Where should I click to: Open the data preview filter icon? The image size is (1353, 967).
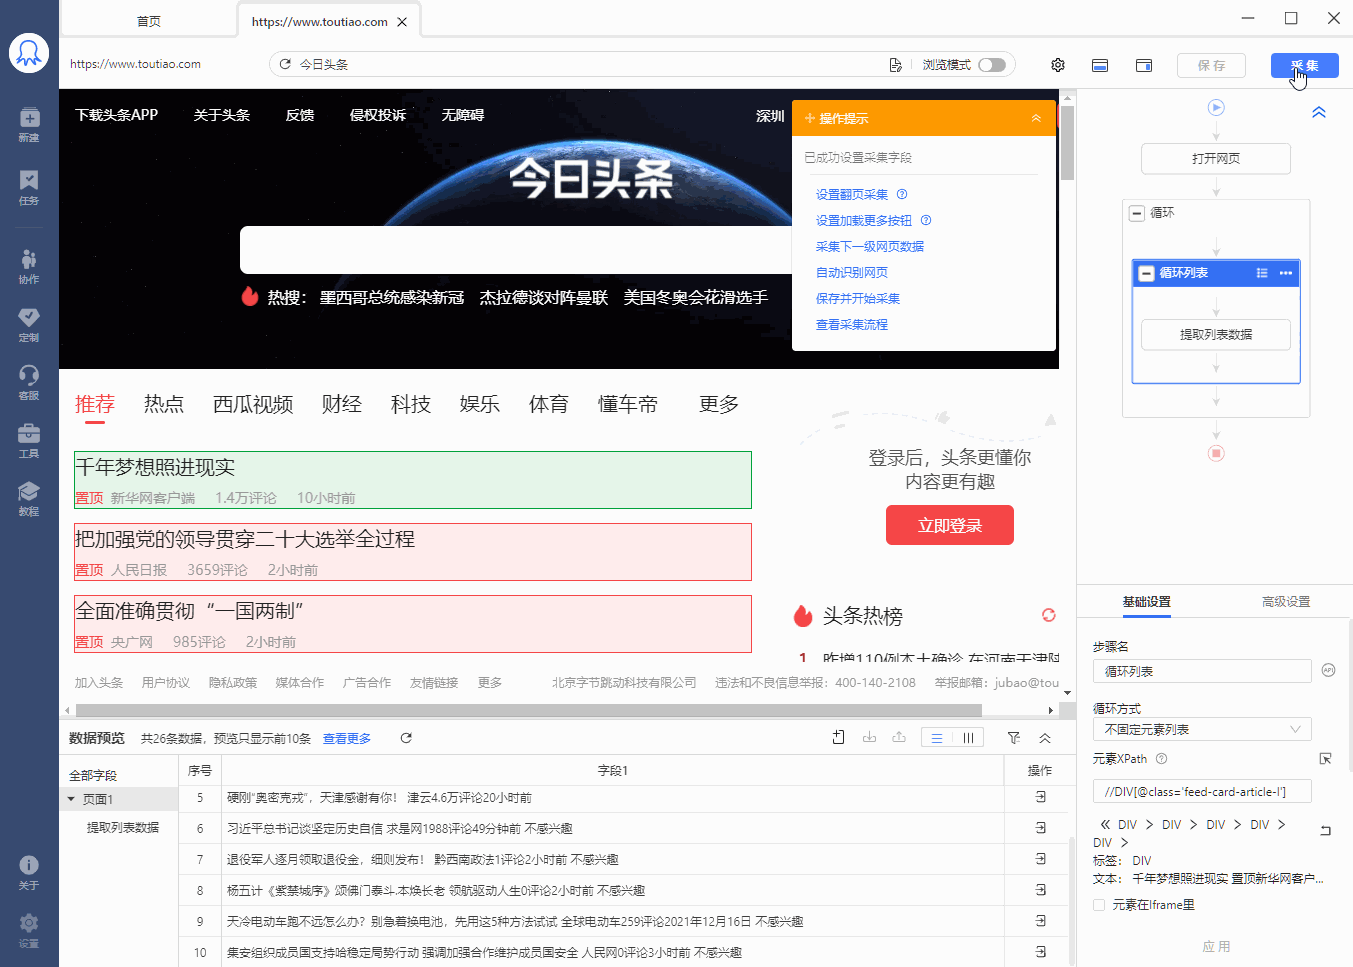click(1014, 738)
